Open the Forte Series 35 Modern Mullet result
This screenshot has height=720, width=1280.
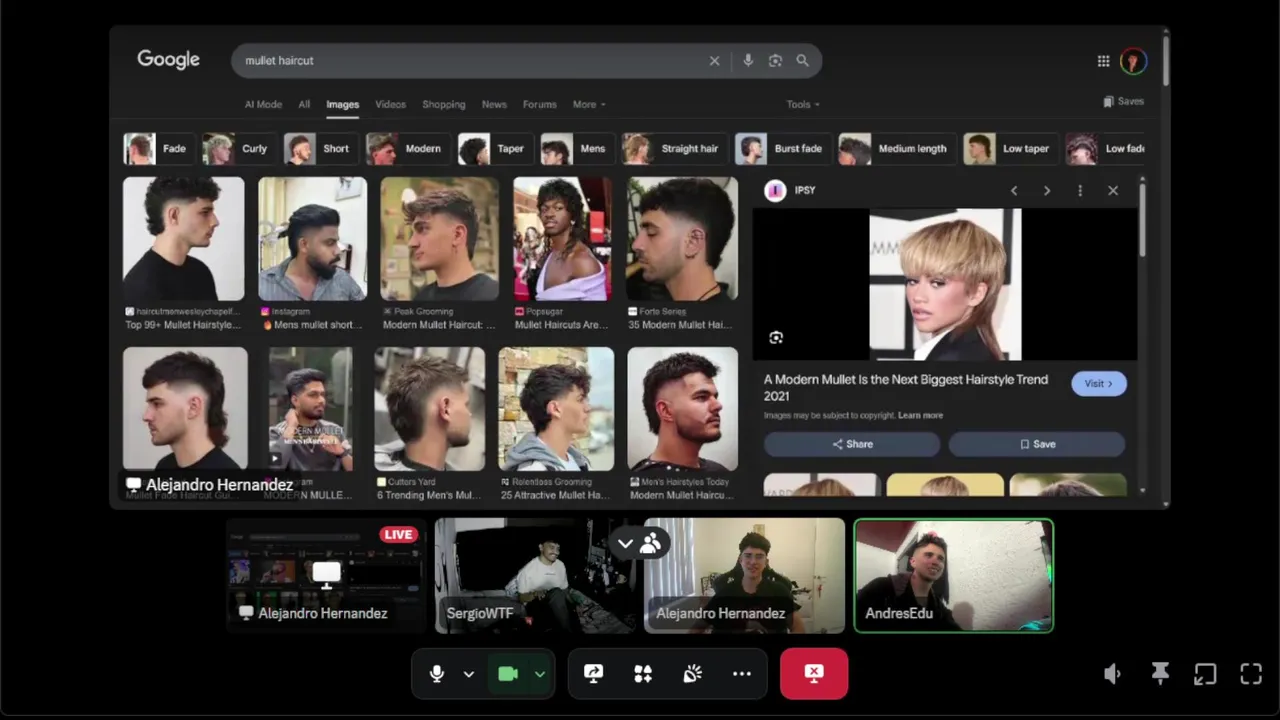682,254
